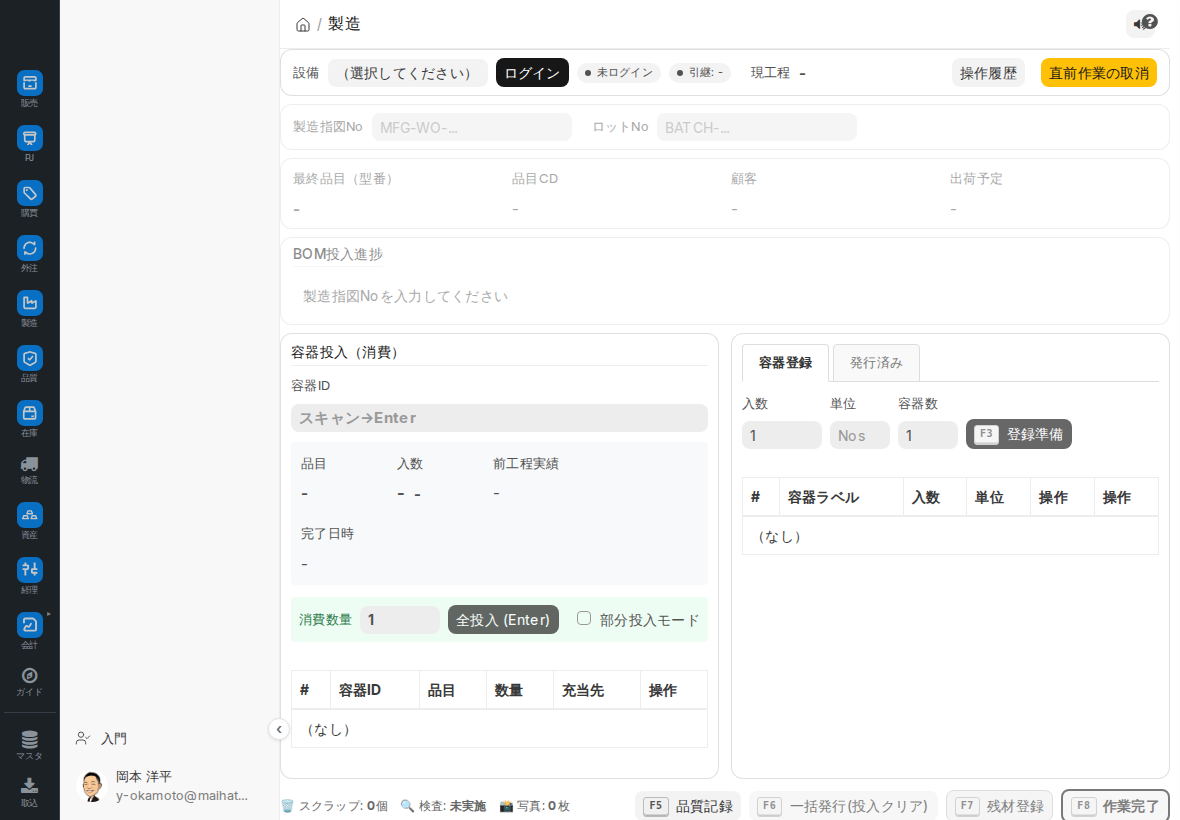Open the ガイド compass icon
Image resolution: width=1180 pixels, height=820 pixels.
(x=29, y=676)
